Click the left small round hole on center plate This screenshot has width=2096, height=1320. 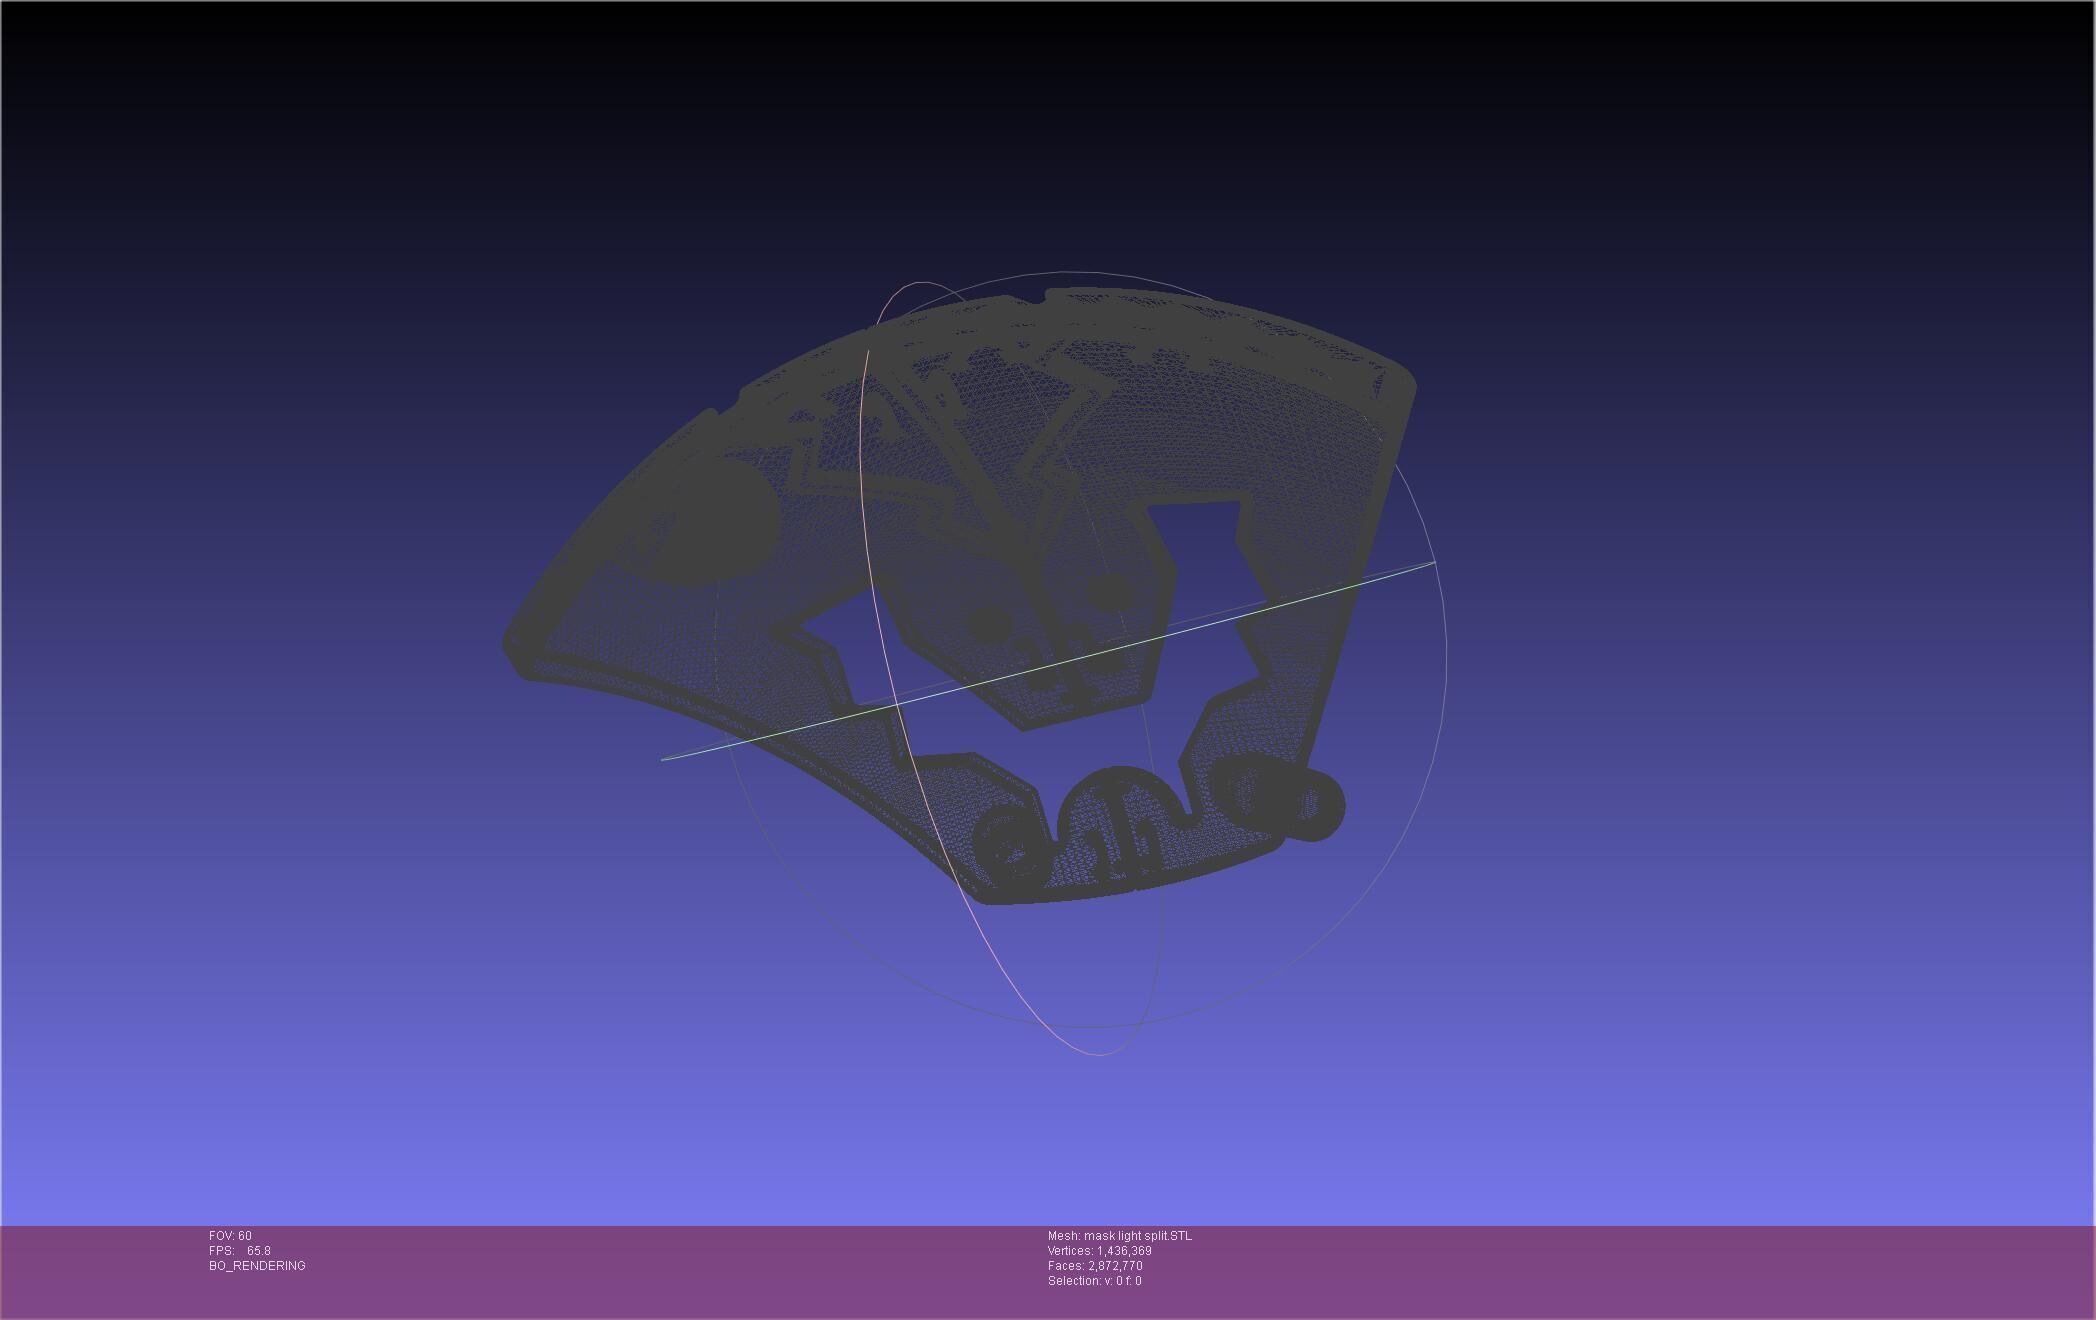point(990,624)
